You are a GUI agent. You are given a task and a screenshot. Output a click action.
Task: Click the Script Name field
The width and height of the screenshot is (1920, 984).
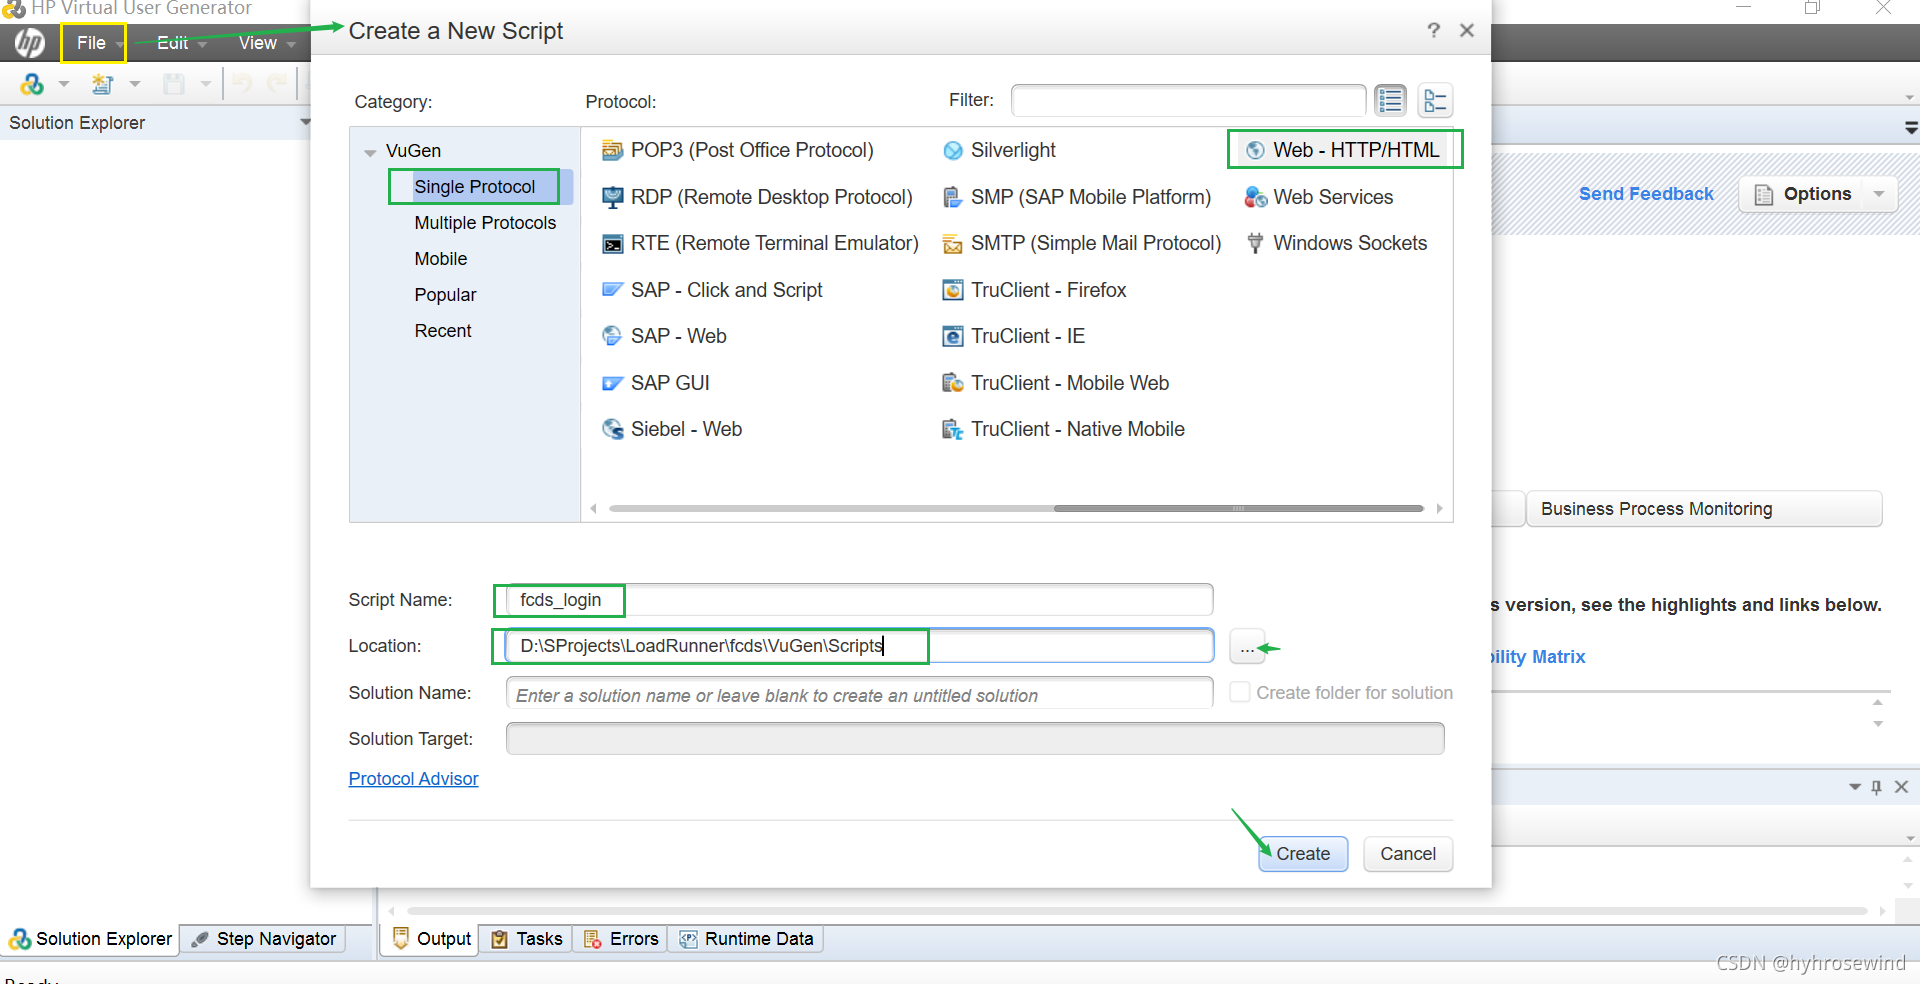[860, 600]
